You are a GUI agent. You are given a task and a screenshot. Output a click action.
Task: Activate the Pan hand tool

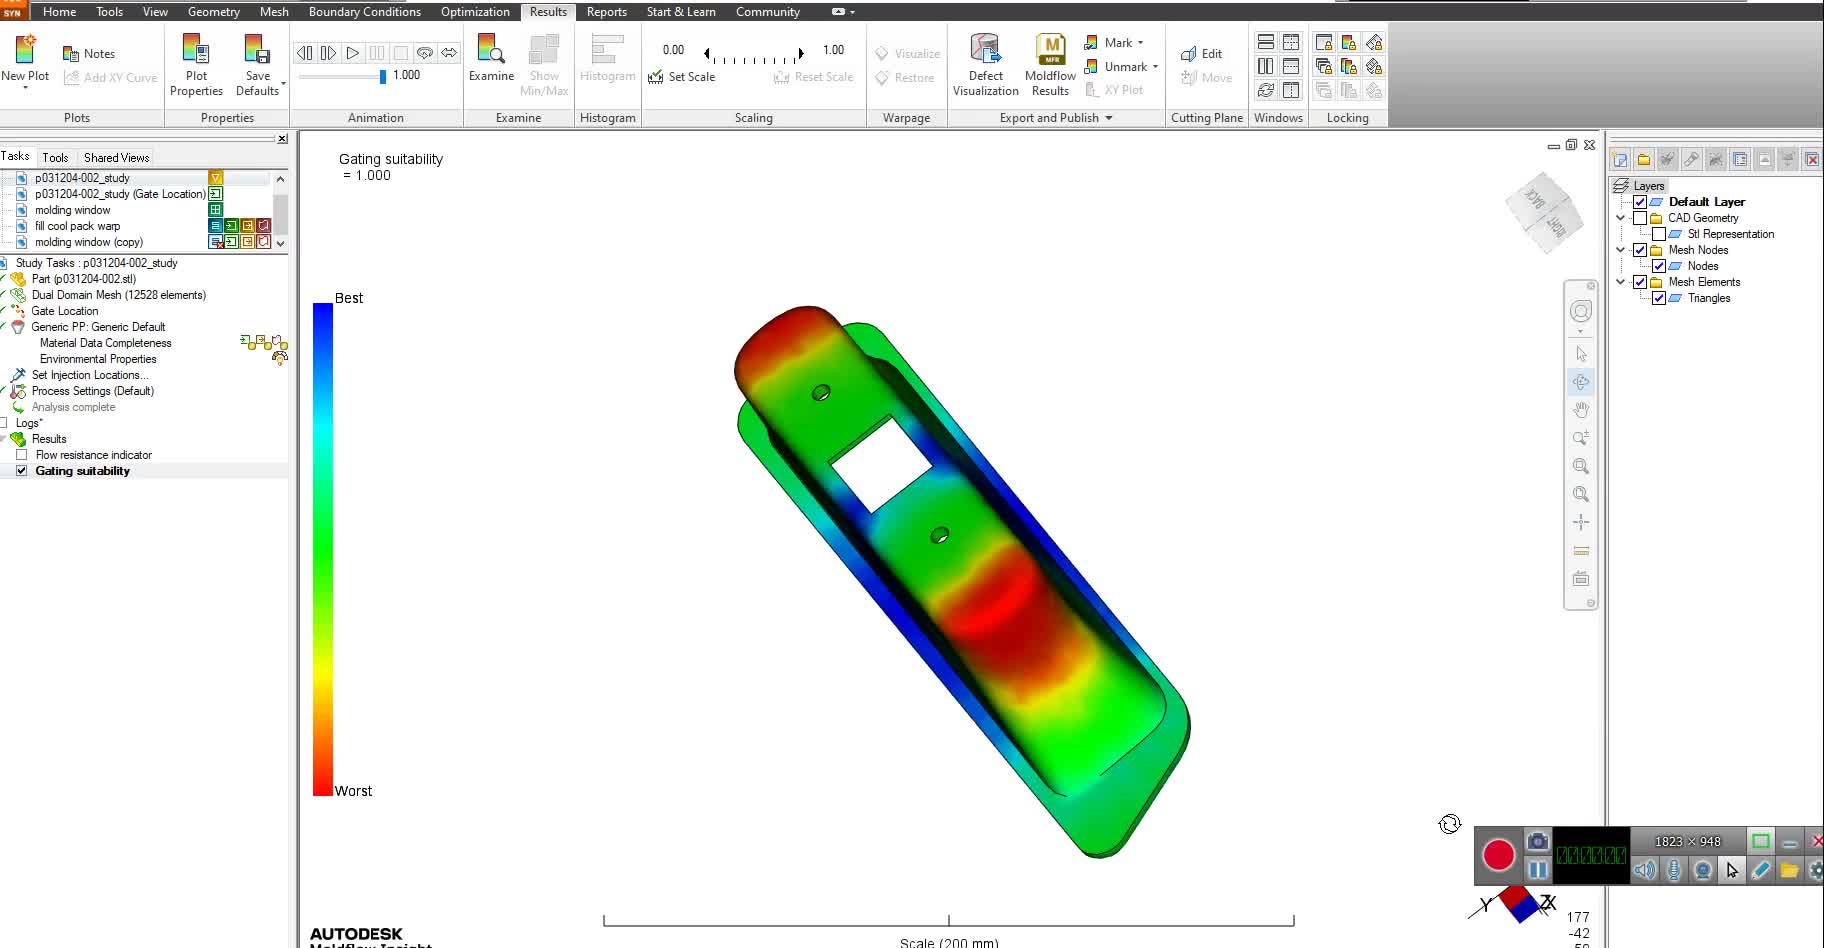1581,410
